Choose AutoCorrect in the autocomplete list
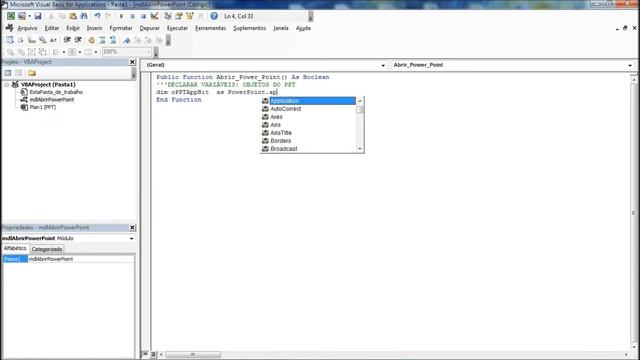 coord(309,109)
